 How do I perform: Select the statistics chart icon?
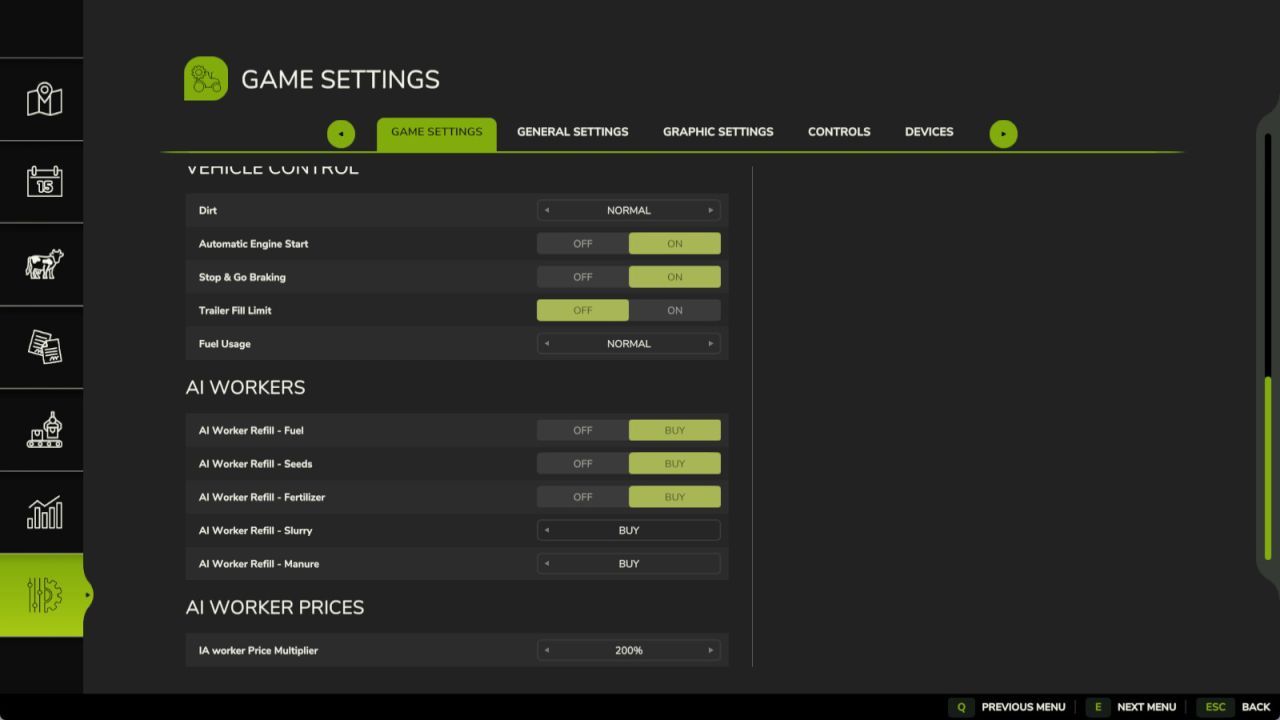pos(42,512)
